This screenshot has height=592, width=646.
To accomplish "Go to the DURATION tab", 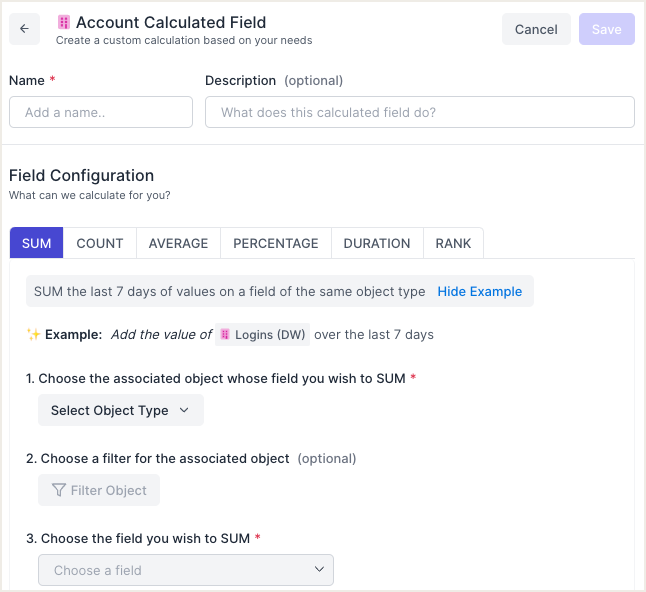I will point(377,243).
